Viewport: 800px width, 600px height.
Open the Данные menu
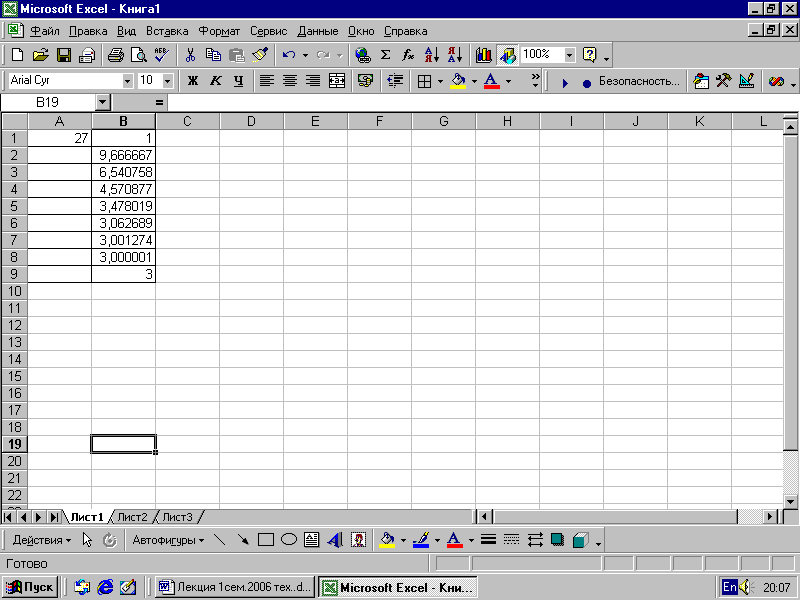(x=317, y=31)
